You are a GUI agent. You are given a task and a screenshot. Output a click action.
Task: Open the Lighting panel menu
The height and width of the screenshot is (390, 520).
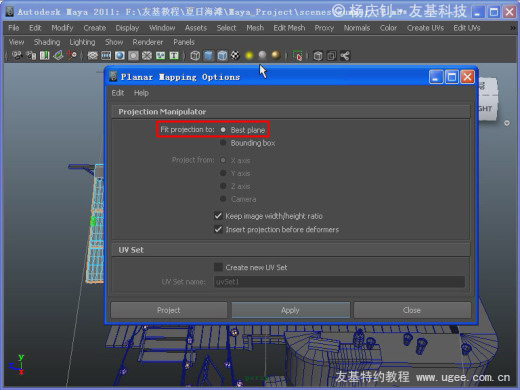tap(82, 42)
